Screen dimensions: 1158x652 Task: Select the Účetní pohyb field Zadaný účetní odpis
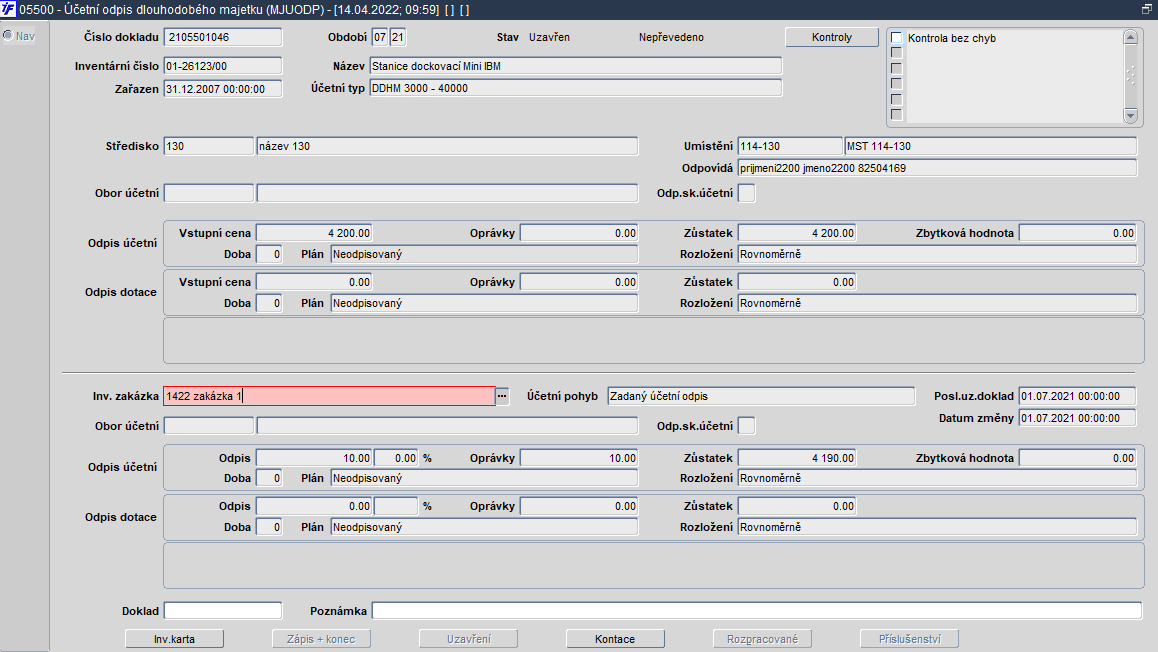(x=761, y=397)
